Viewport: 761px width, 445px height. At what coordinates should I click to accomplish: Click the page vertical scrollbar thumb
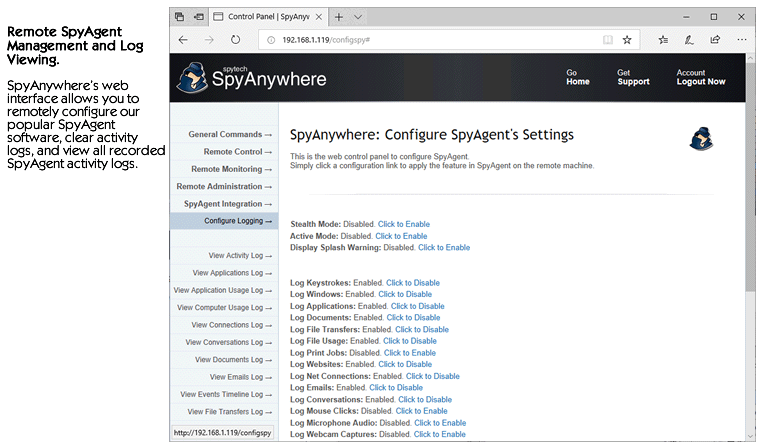point(751,177)
